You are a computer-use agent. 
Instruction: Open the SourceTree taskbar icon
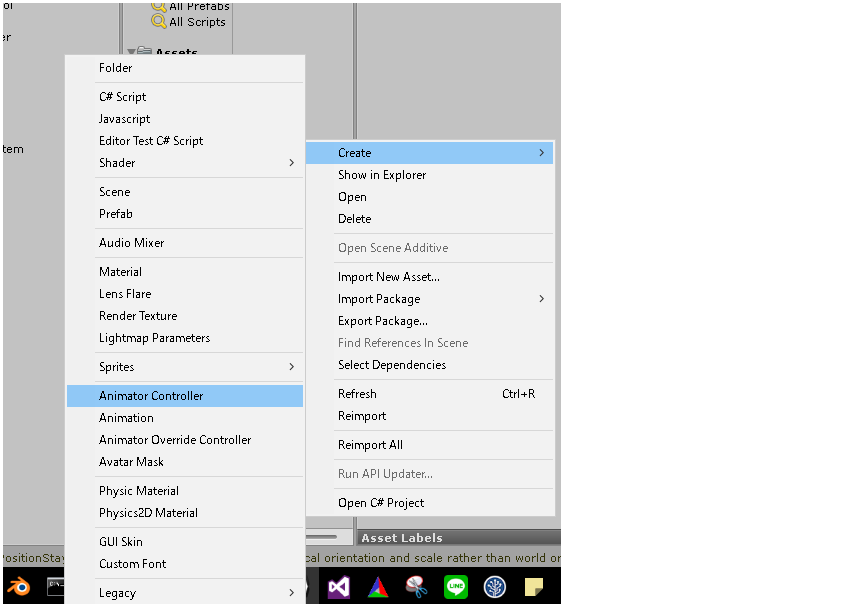click(495, 587)
